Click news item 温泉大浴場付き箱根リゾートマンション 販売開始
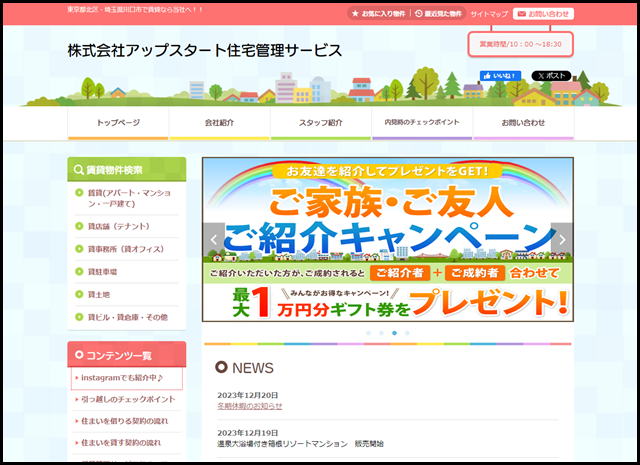 tap(300, 444)
